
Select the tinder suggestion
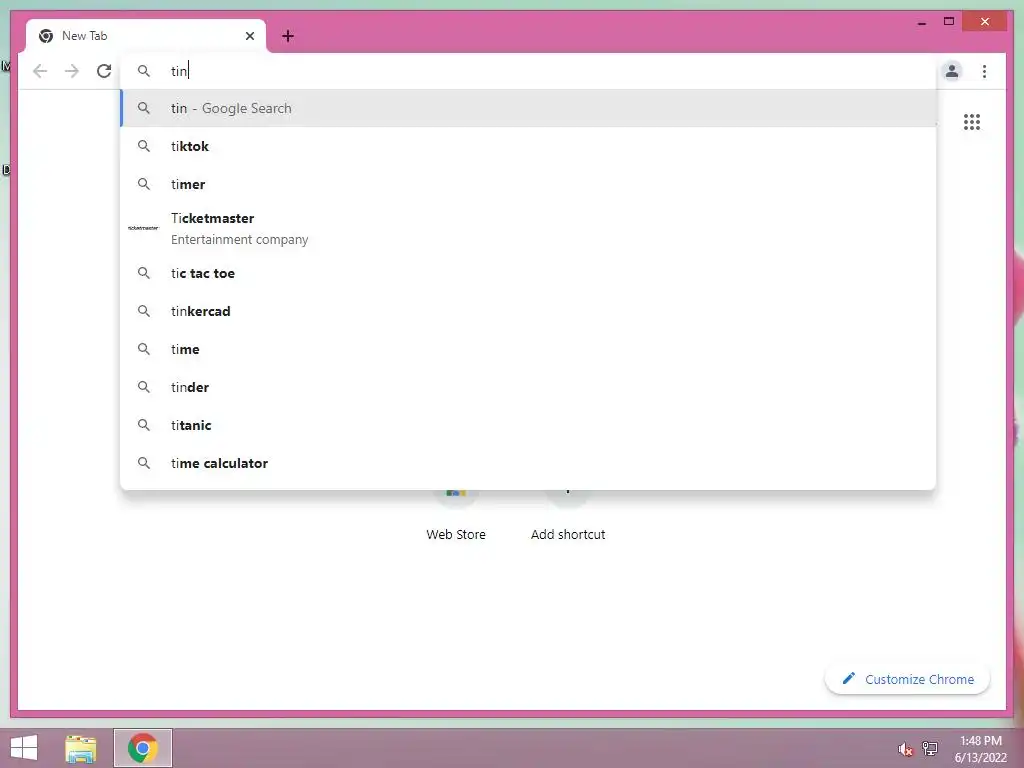tap(529, 387)
